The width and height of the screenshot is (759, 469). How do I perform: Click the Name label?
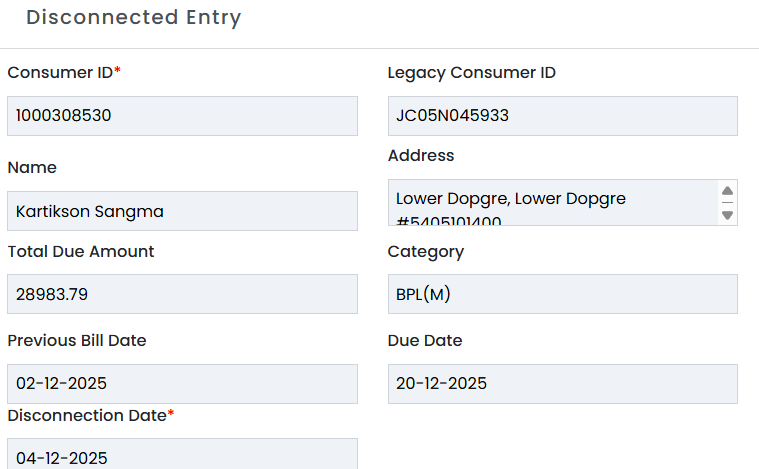tap(32, 167)
